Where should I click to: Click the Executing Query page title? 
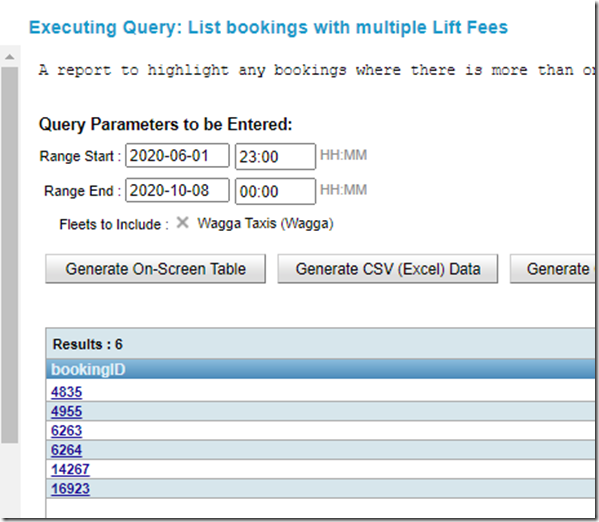pos(269,28)
